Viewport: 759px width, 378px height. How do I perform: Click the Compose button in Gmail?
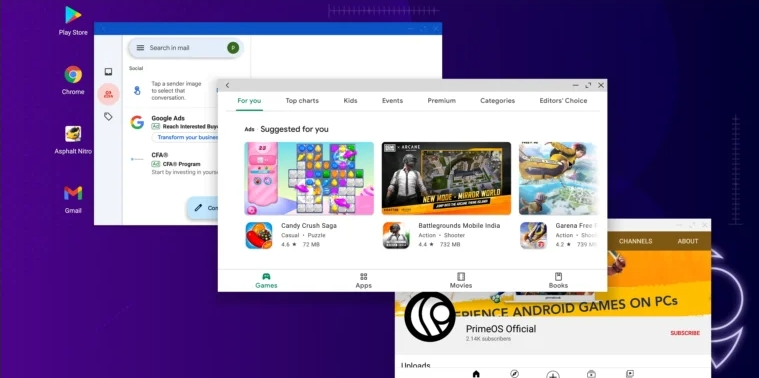[203, 208]
